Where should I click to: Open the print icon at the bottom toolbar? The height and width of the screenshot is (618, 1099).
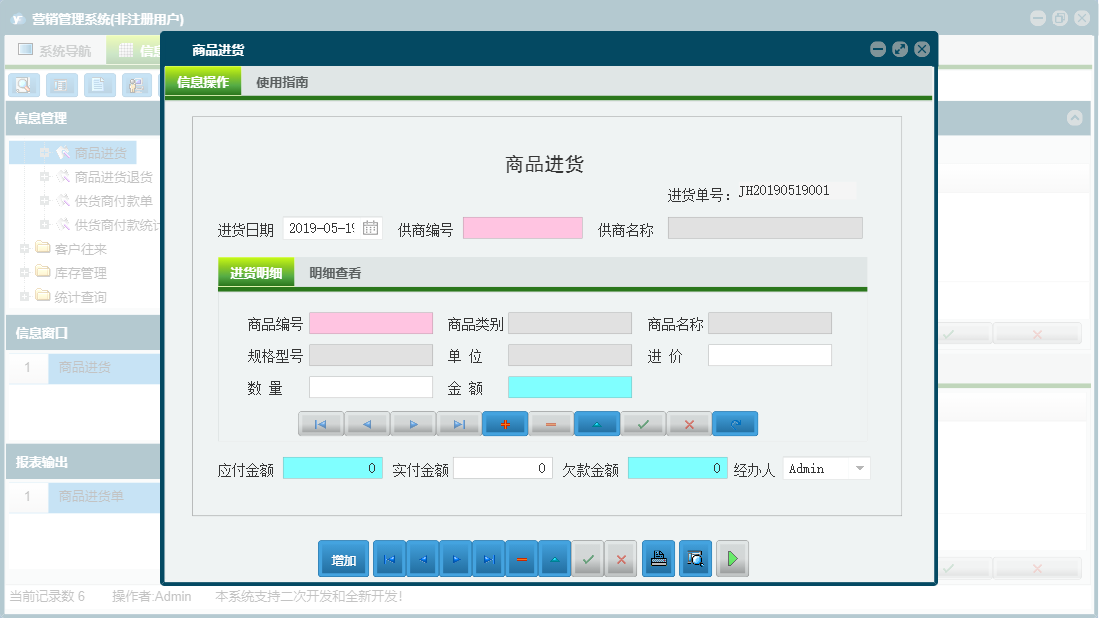[x=658, y=558]
